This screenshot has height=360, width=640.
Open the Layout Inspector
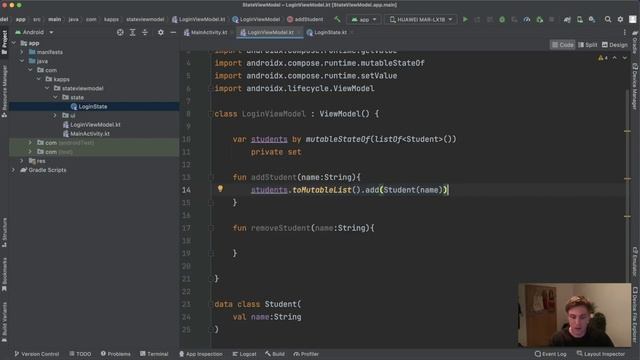pos(600,354)
